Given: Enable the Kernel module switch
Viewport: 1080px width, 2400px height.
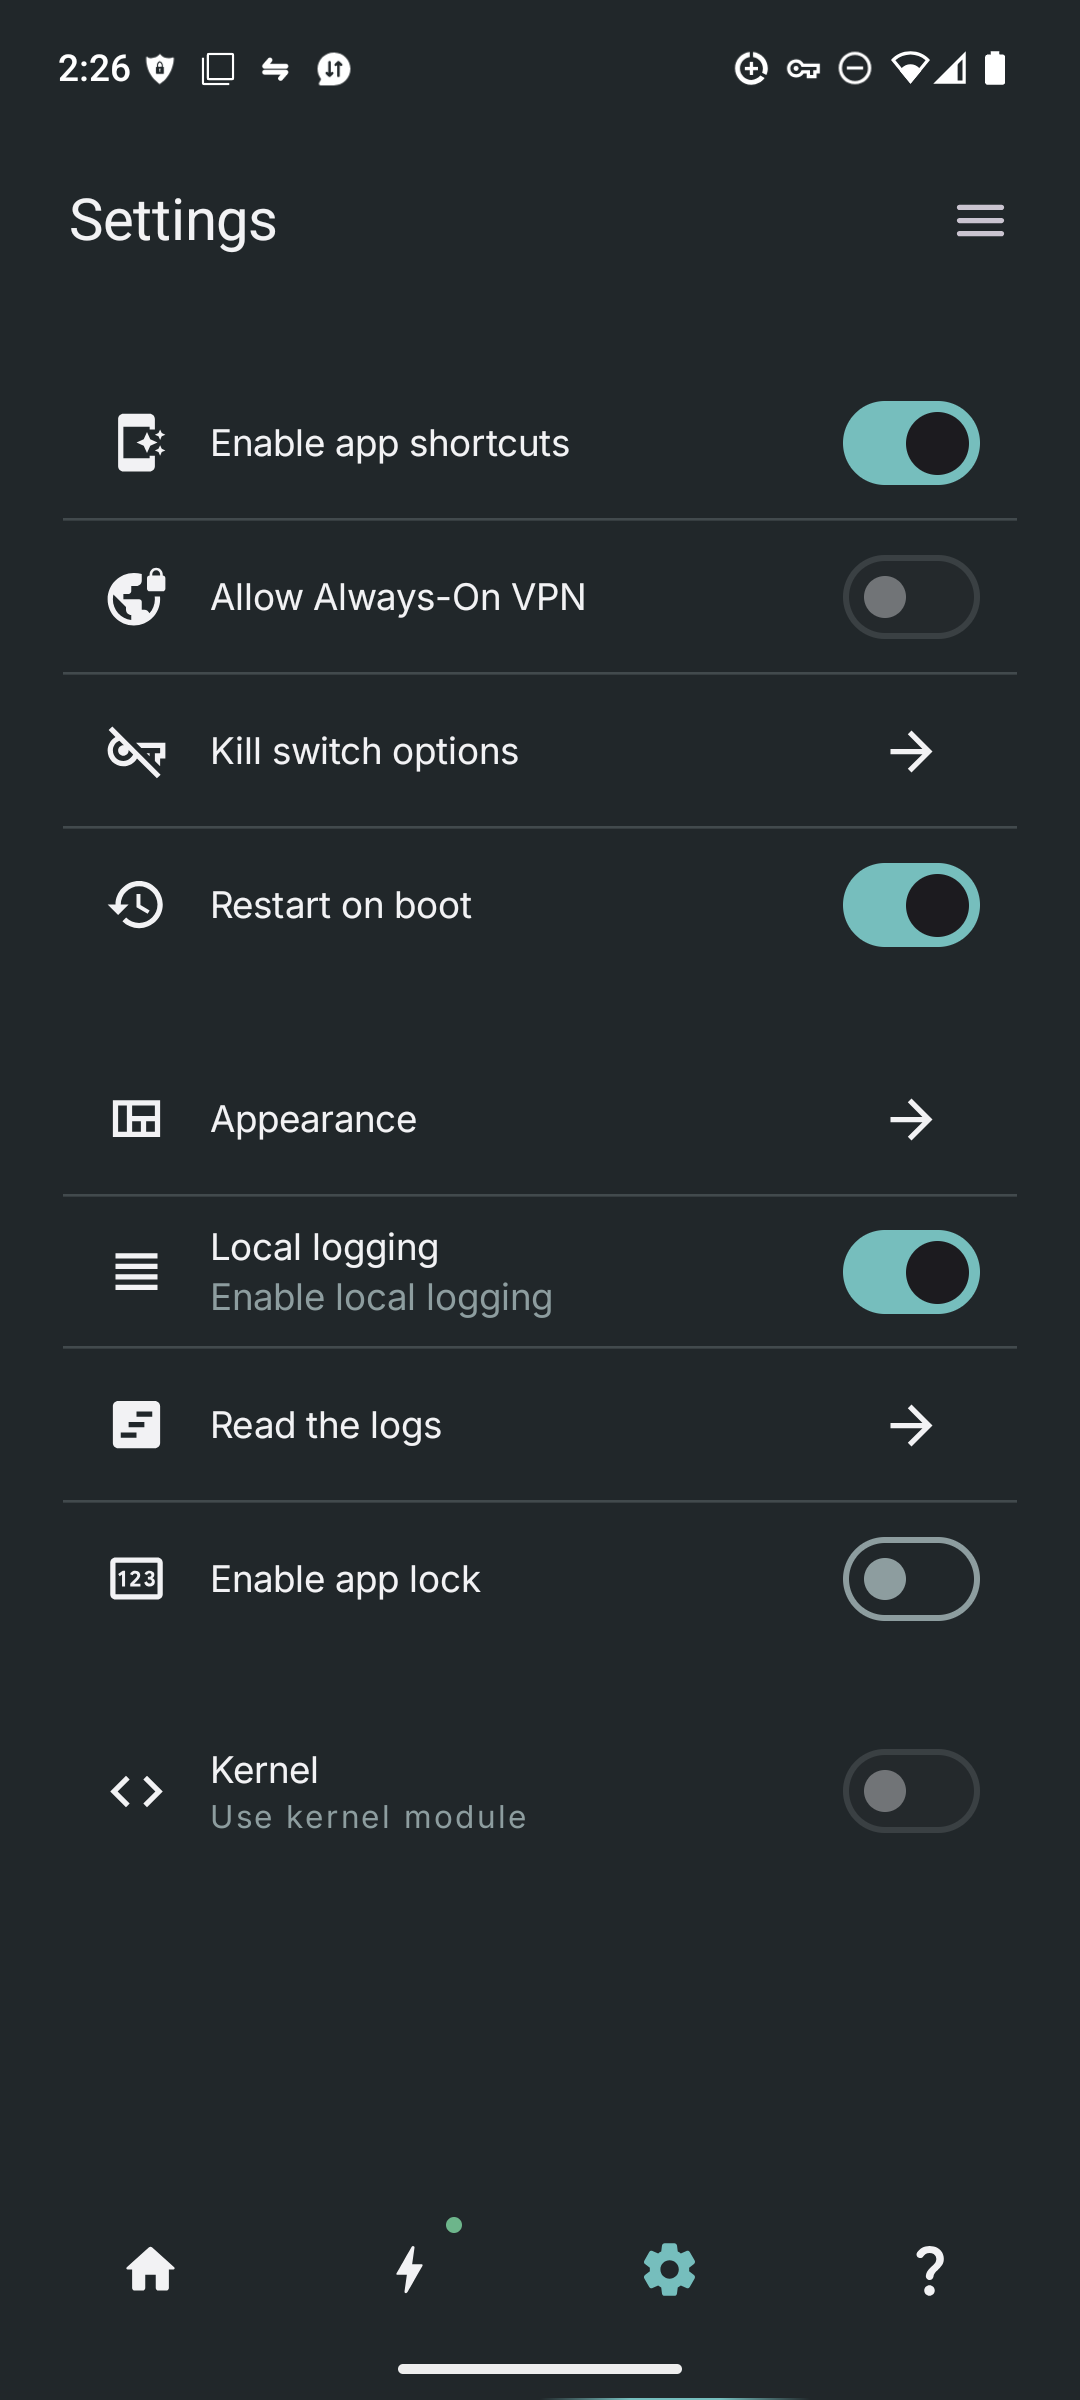Looking at the screenshot, I should tap(910, 1791).
